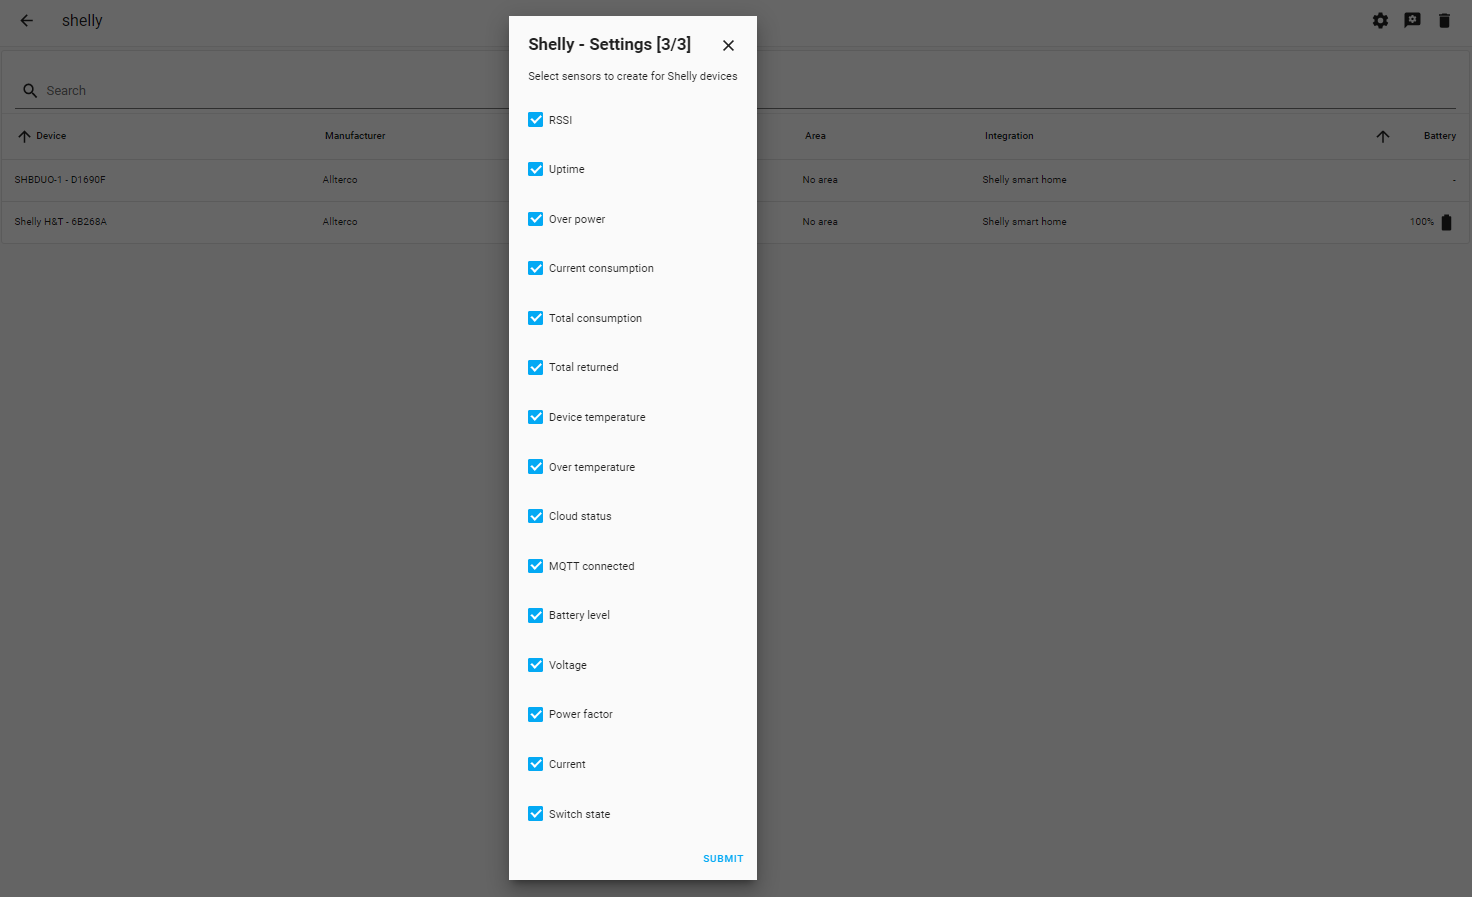Click the delete trash icon in the toolbar

[1445, 20]
